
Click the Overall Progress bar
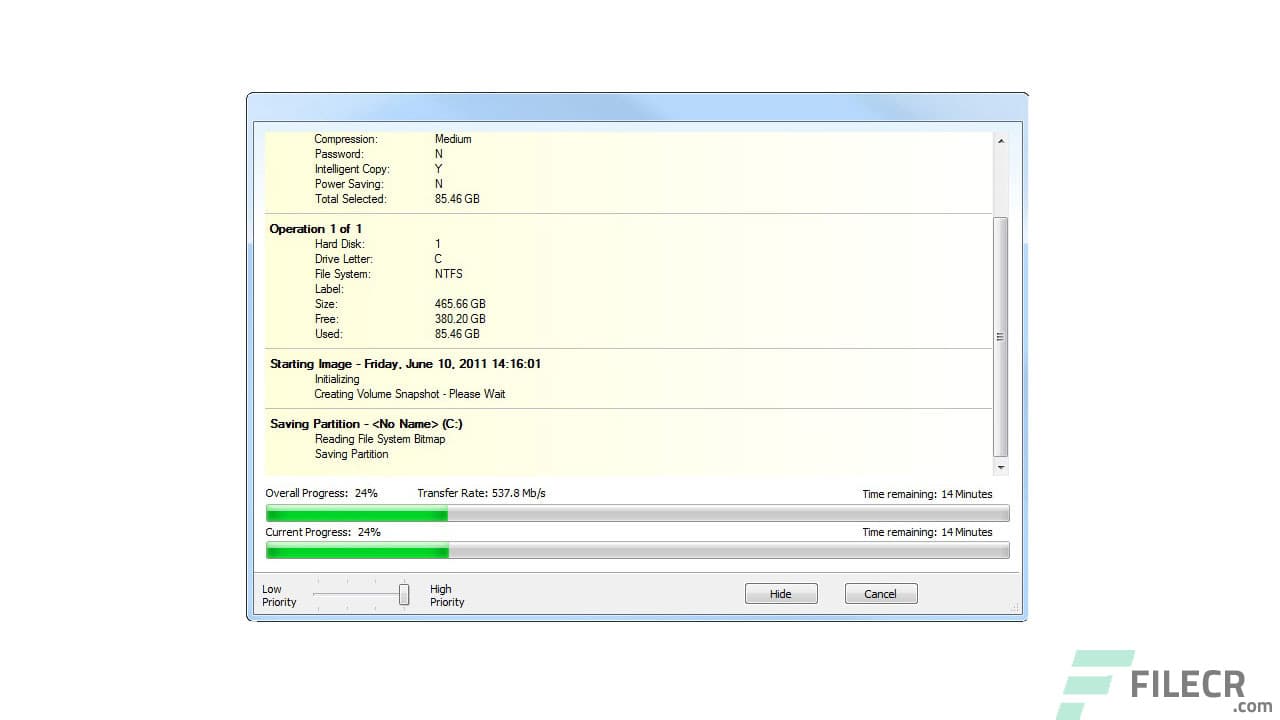[637, 513]
